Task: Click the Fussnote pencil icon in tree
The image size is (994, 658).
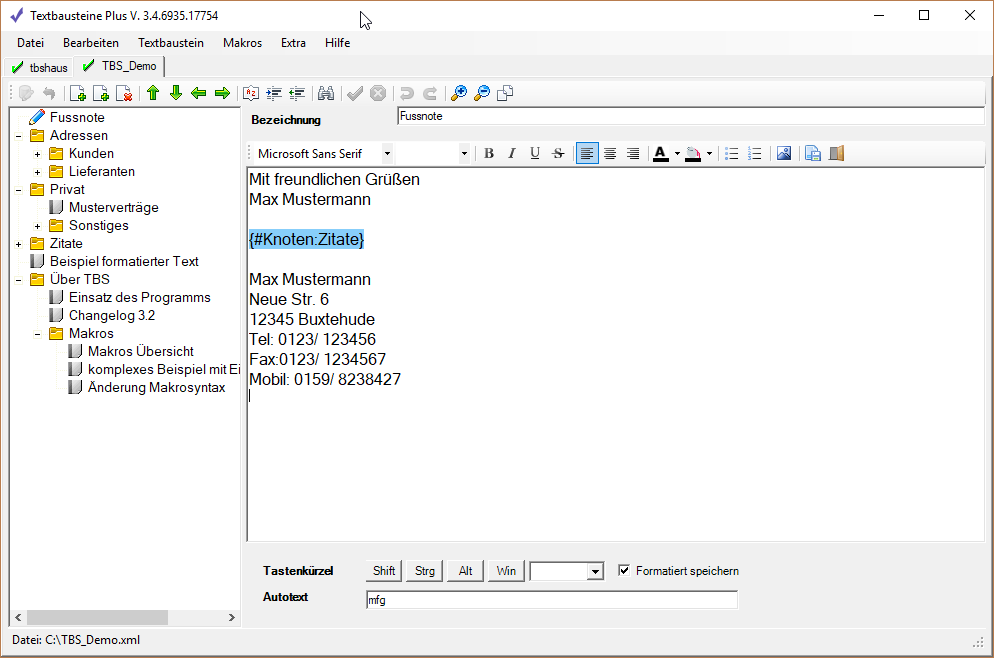Action: coord(37,117)
